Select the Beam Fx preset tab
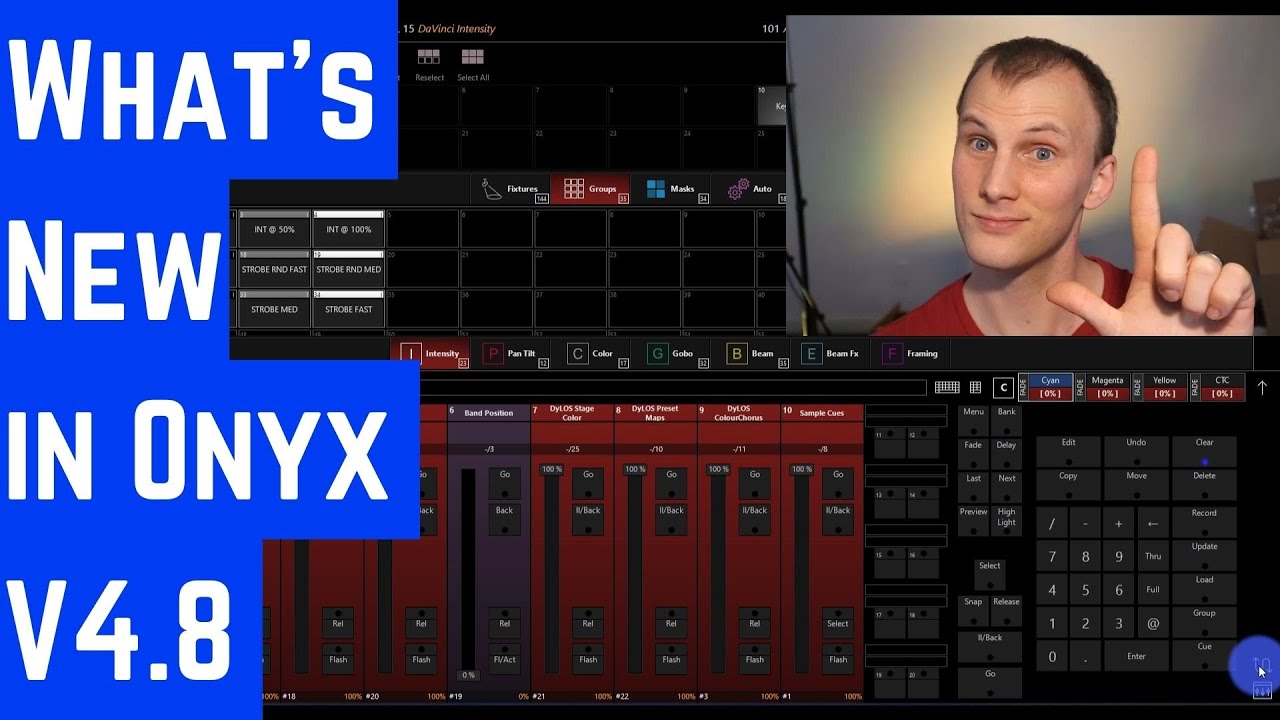The height and width of the screenshot is (720, 1280). tap(830, 353)
